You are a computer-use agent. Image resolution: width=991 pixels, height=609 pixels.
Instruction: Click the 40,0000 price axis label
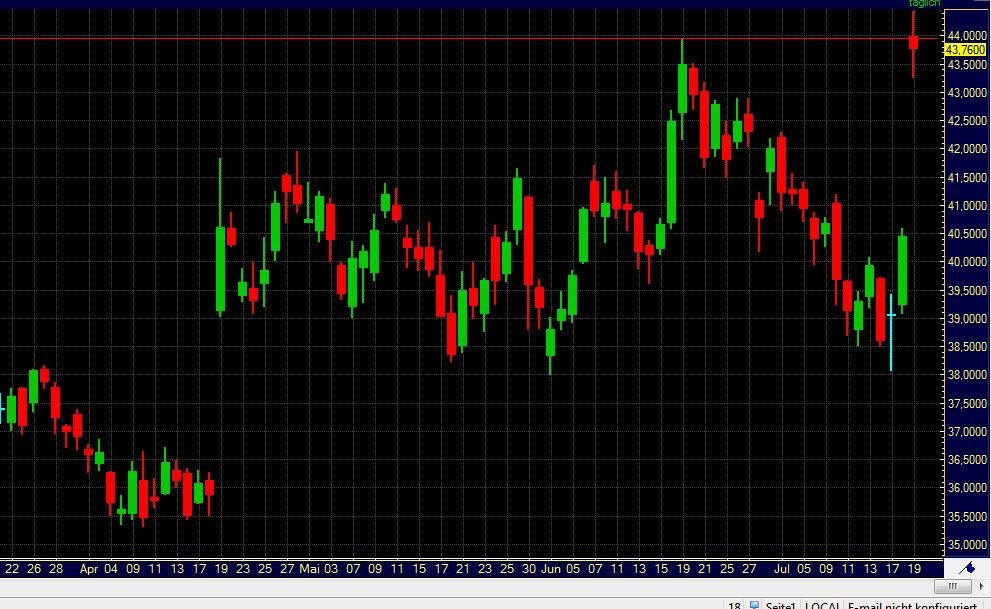pos(966,262)
